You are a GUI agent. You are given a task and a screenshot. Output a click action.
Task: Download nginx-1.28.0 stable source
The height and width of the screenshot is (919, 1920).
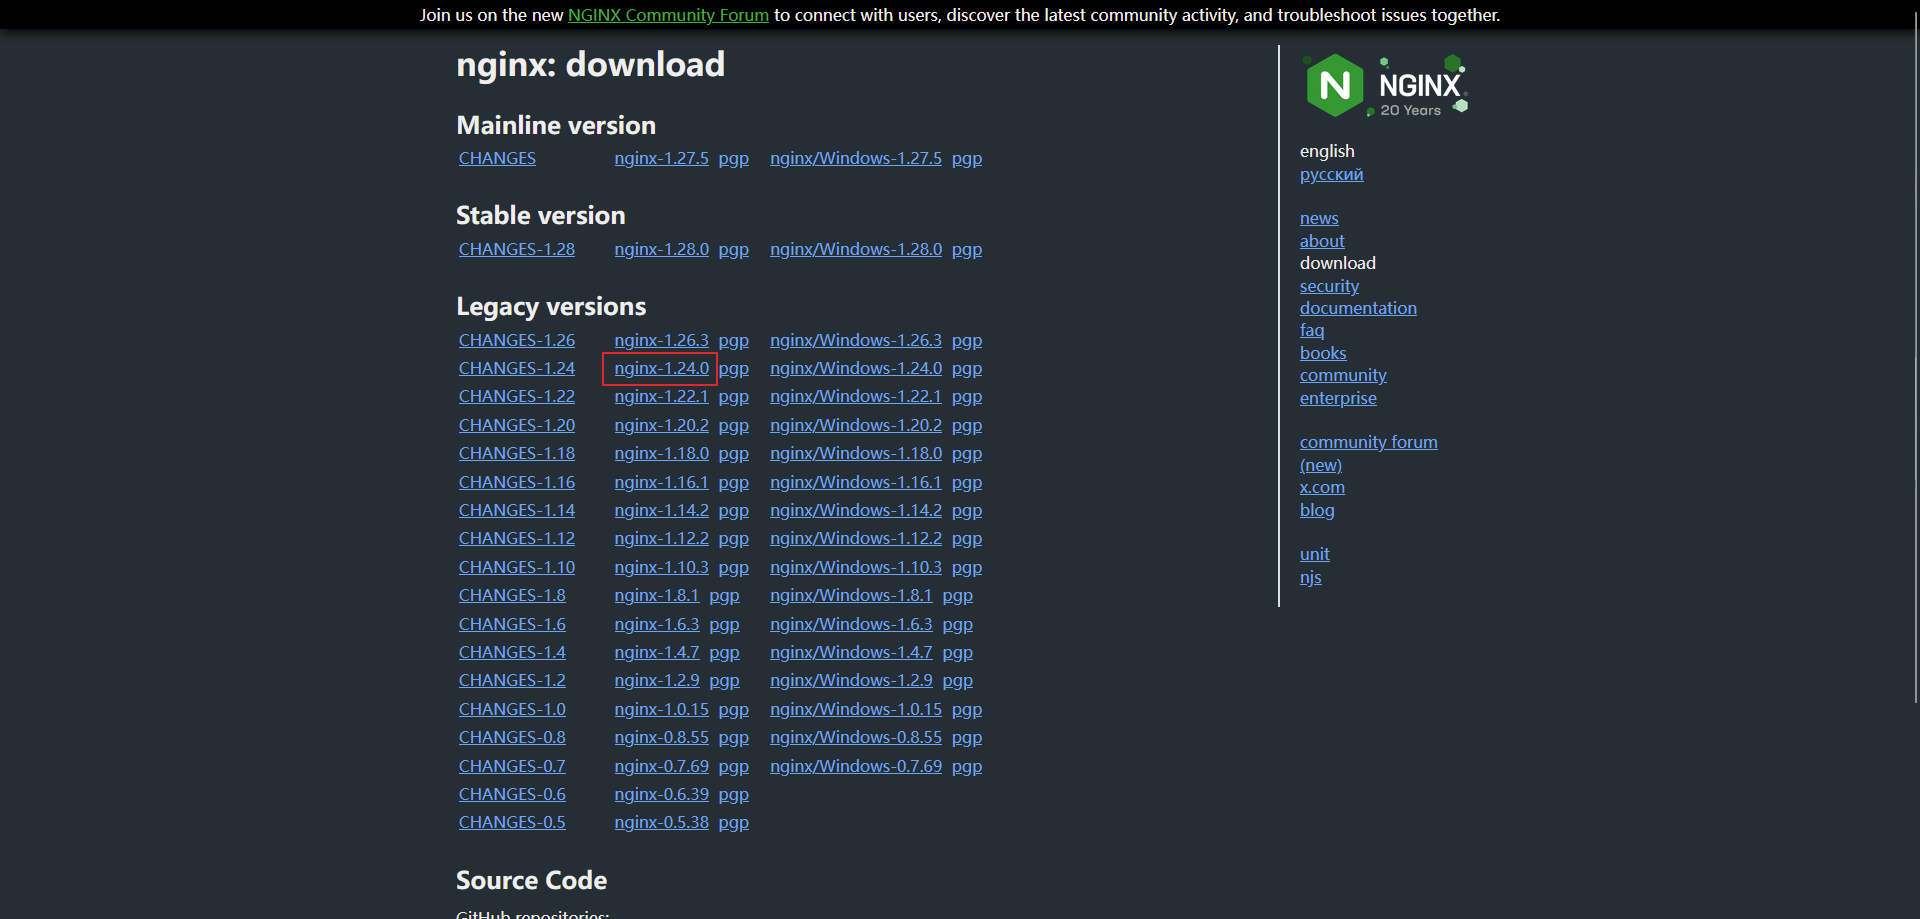(661, 249)
